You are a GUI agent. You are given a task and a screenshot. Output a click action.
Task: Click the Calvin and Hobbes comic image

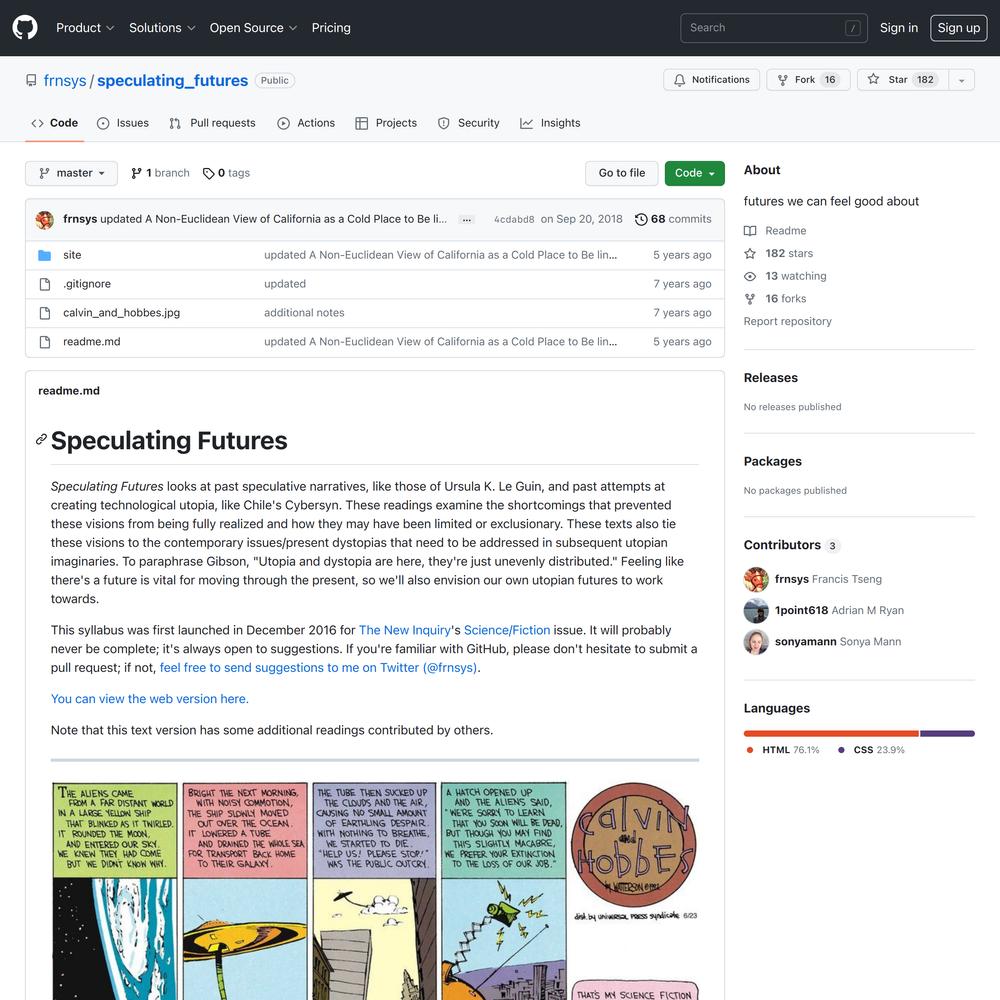click(375, 890)
